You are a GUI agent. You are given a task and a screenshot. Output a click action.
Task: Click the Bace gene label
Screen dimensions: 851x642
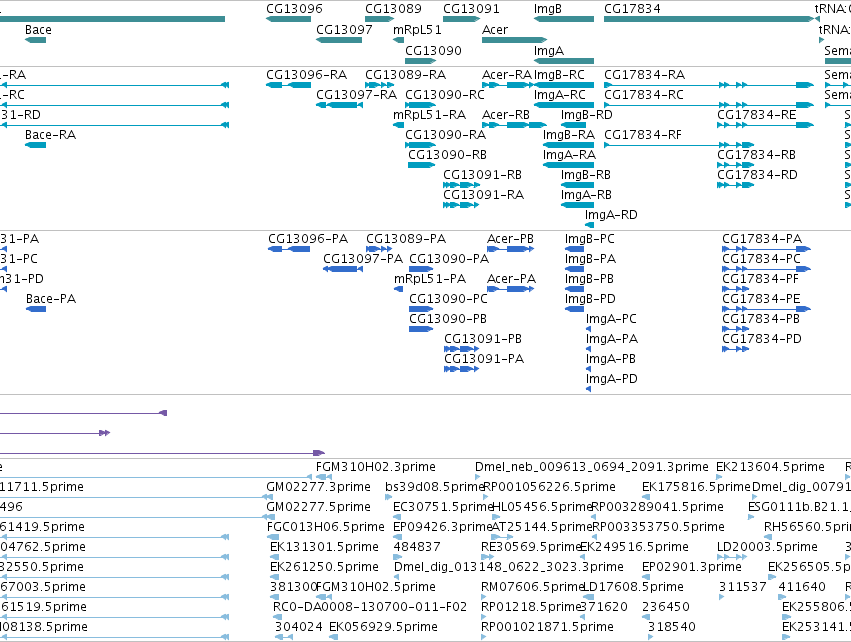pos(38,30)
